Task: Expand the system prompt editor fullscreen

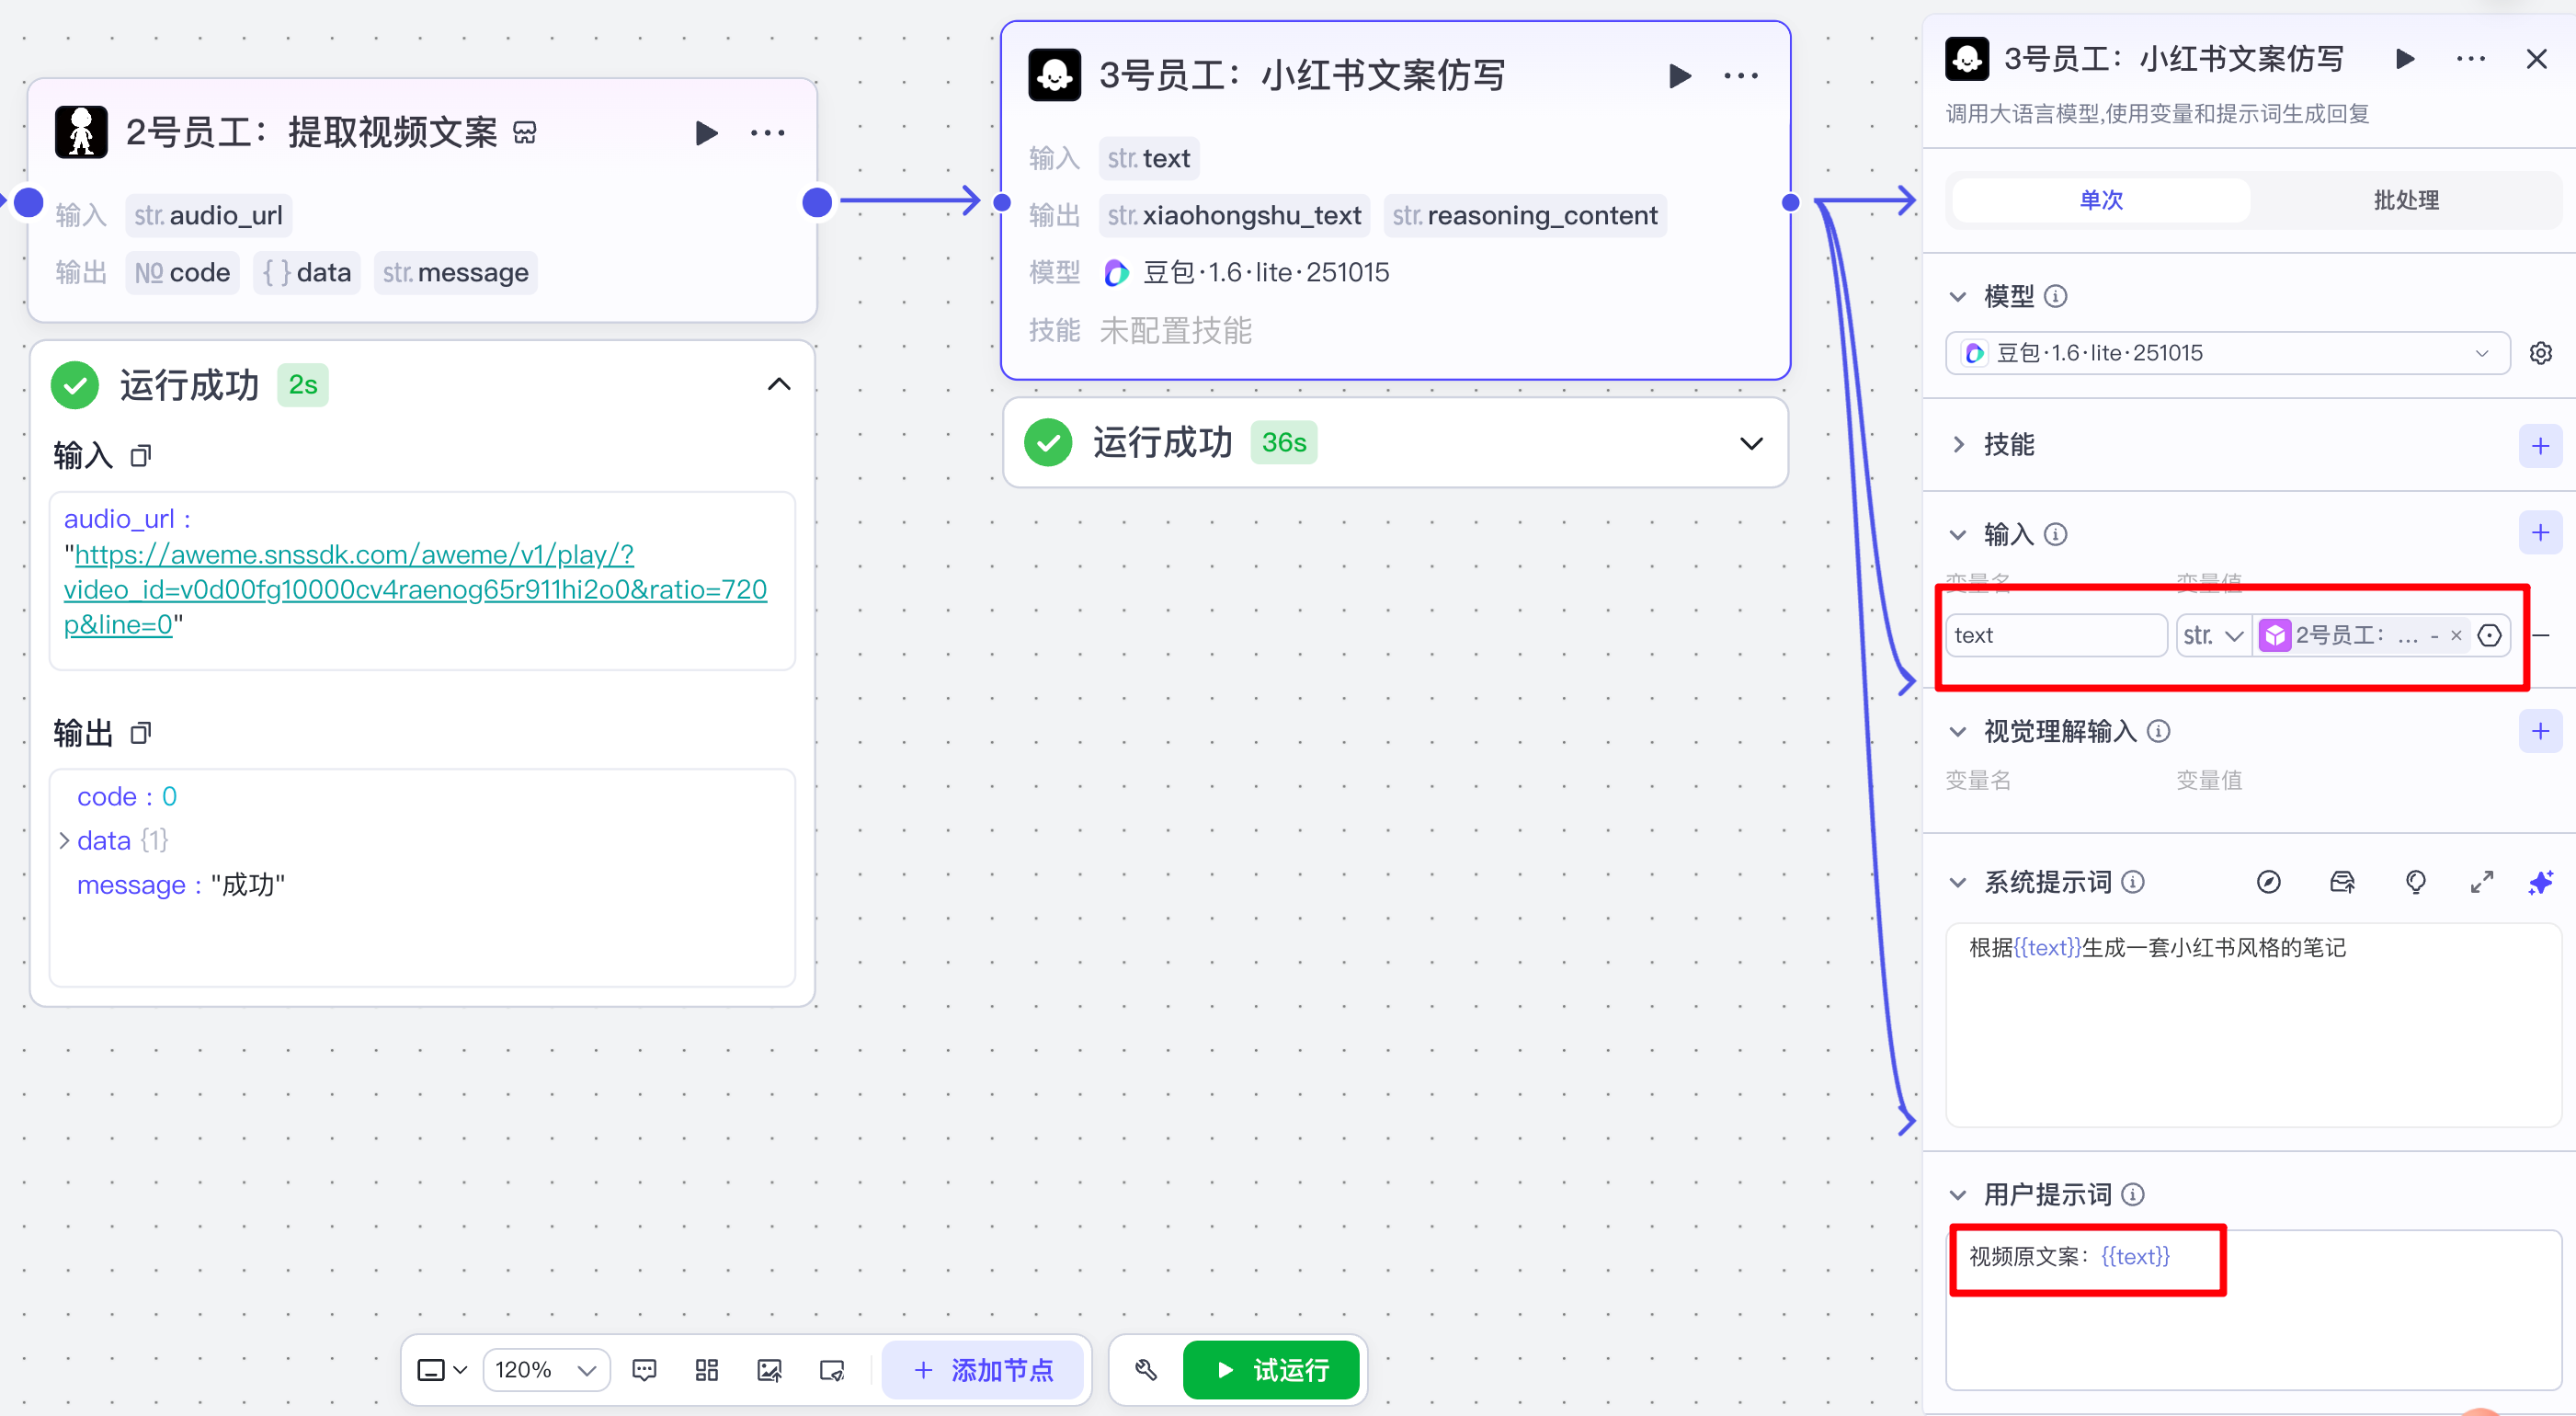Action: click(2481, 882)
